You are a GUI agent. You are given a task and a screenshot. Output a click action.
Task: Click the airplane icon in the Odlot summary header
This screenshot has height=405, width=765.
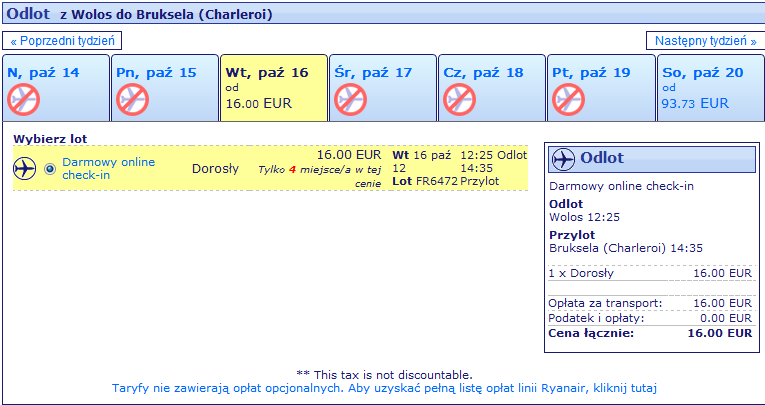click(563, 159)
